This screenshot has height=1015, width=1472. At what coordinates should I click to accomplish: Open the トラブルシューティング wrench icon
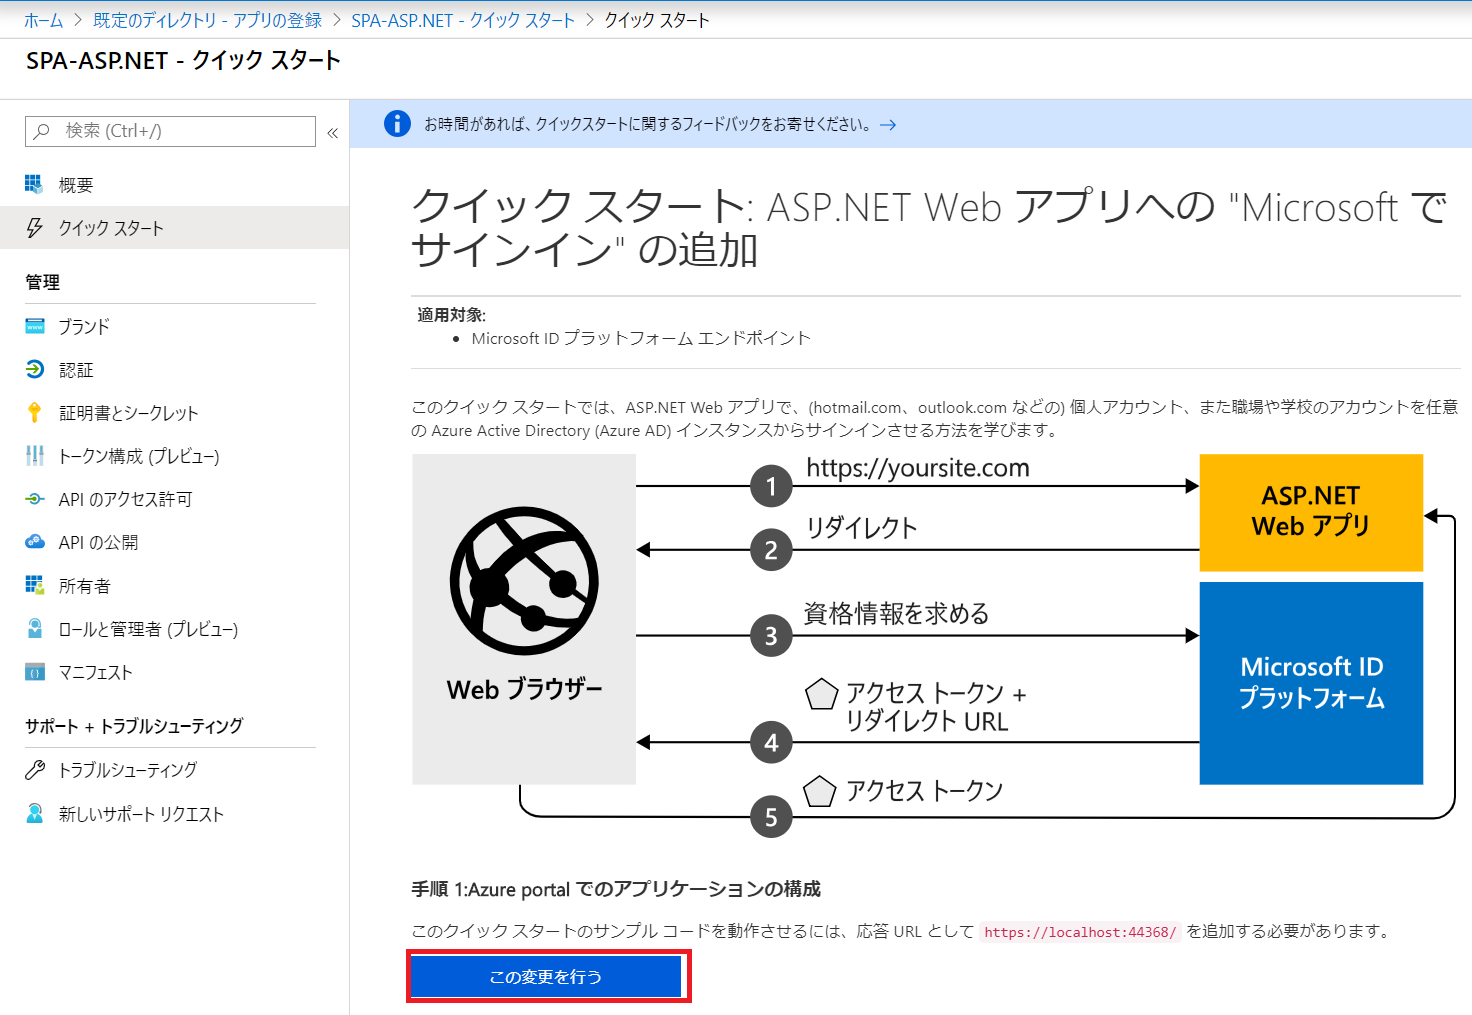(x=33, y=769)
